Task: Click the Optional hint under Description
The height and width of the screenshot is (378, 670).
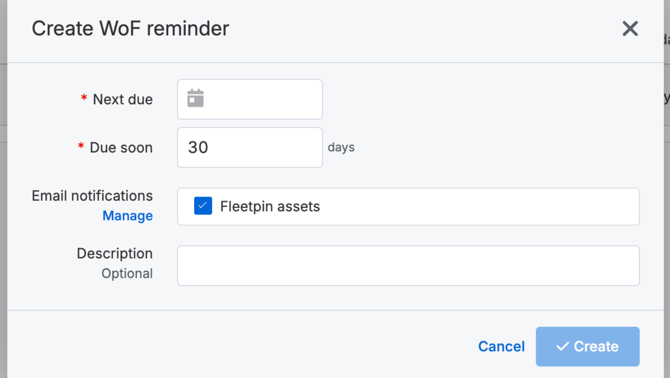Action: [127, 273]
